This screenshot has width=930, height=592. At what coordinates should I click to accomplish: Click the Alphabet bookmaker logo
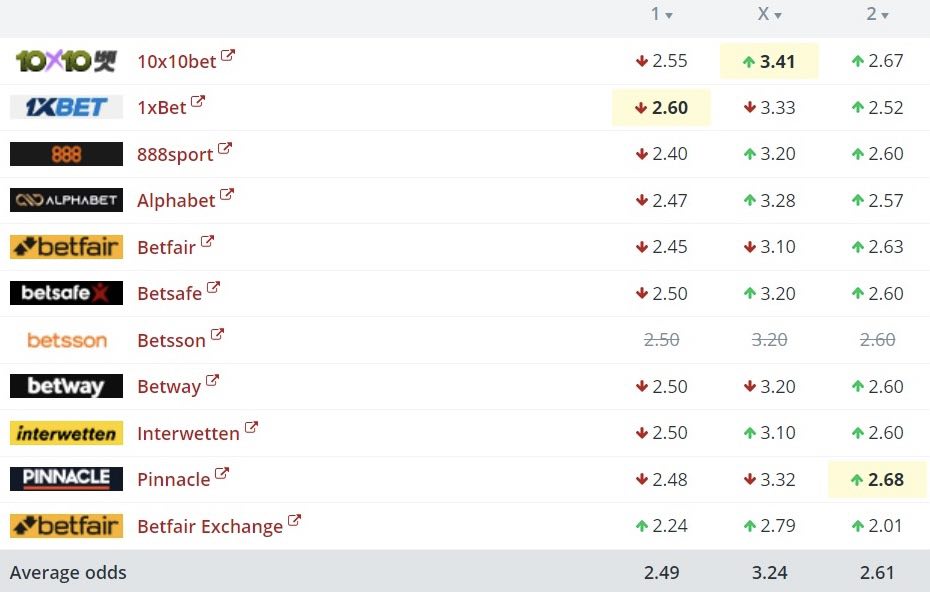(x=66, y=200)
